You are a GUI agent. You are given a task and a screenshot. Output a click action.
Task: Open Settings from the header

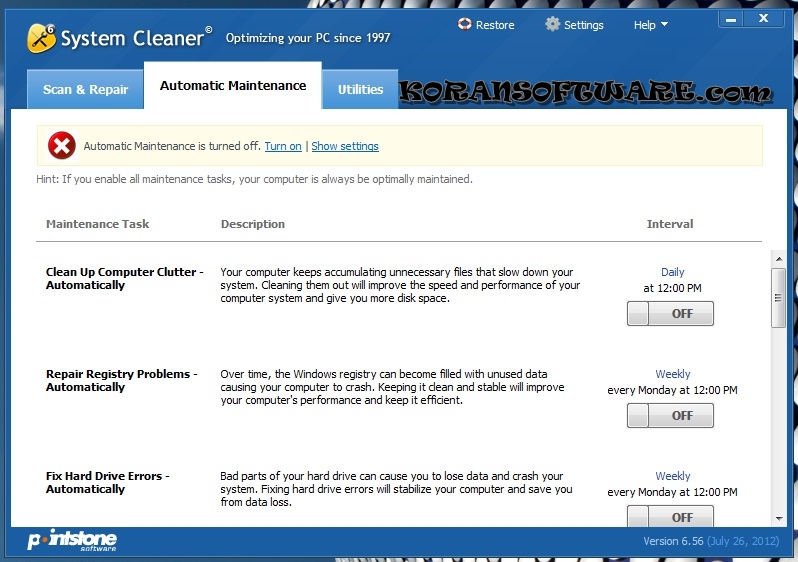(x=583, y=25)
